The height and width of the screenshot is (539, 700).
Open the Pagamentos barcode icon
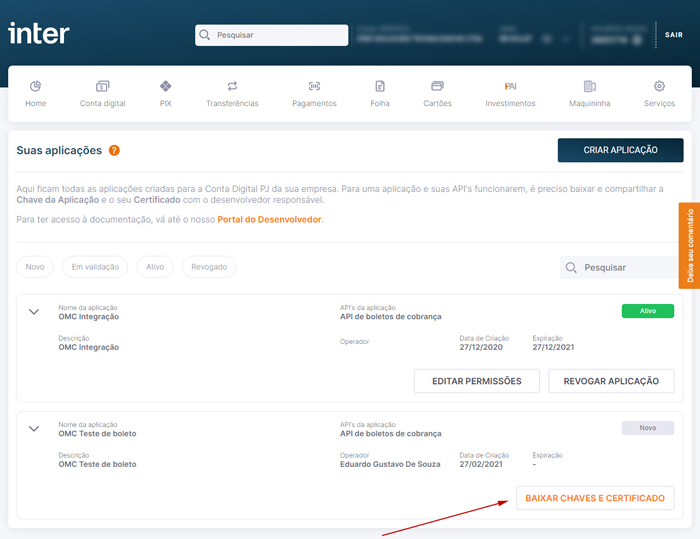pyautogui.click(x=314, y=86)
